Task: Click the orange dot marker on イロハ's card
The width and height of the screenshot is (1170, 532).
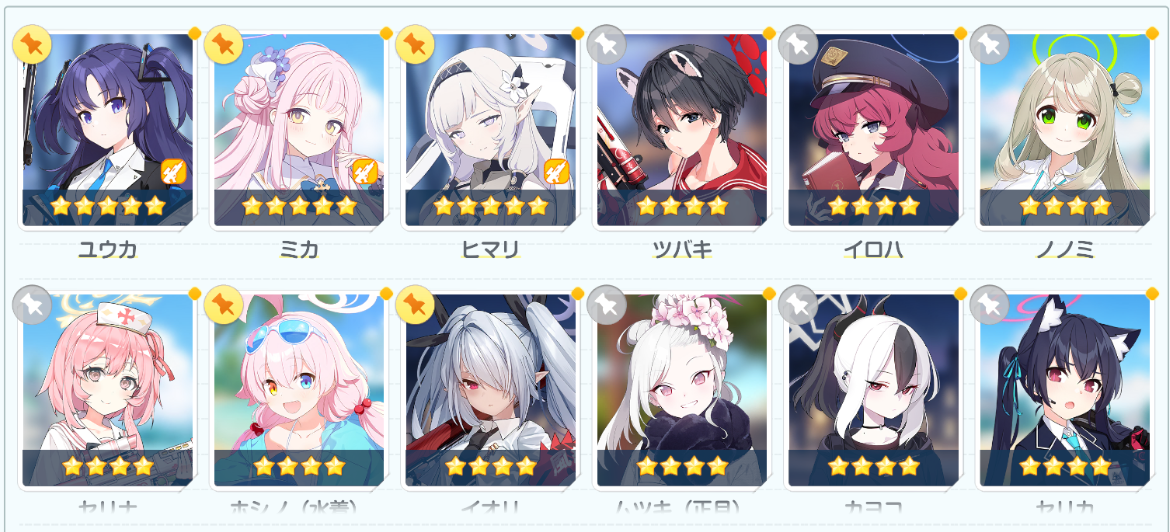Action: click(x=961, y=33)
